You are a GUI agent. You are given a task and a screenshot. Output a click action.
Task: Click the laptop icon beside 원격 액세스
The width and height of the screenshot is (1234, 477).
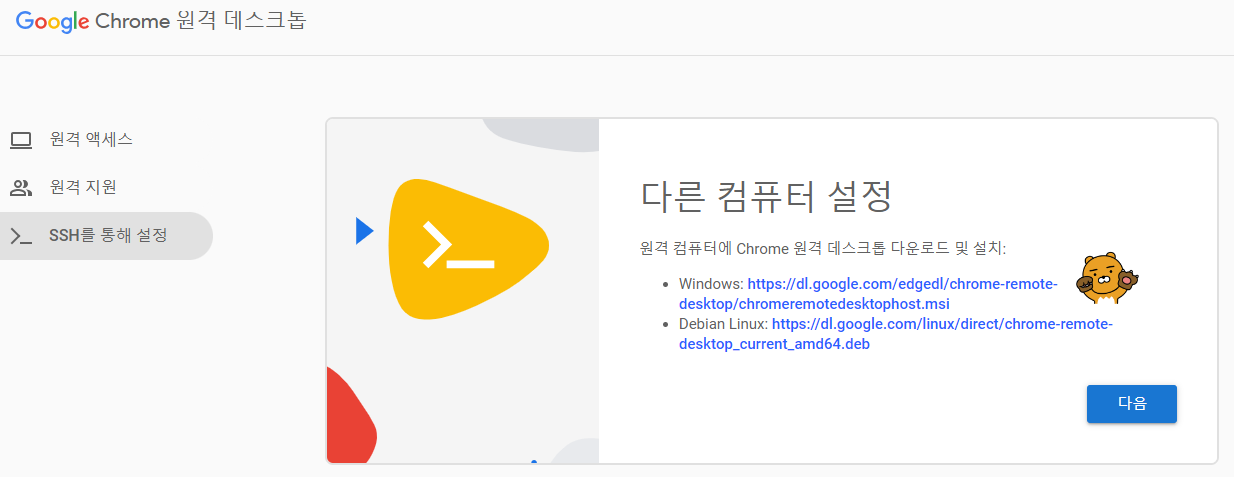tap(21, 140)
